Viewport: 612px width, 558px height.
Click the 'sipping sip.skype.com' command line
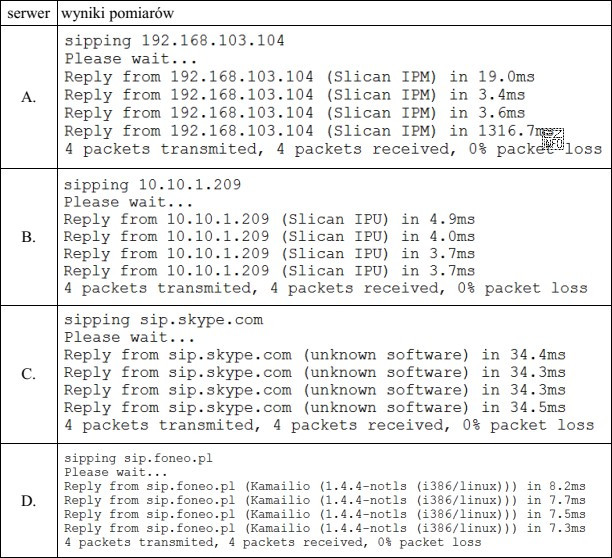164,320
